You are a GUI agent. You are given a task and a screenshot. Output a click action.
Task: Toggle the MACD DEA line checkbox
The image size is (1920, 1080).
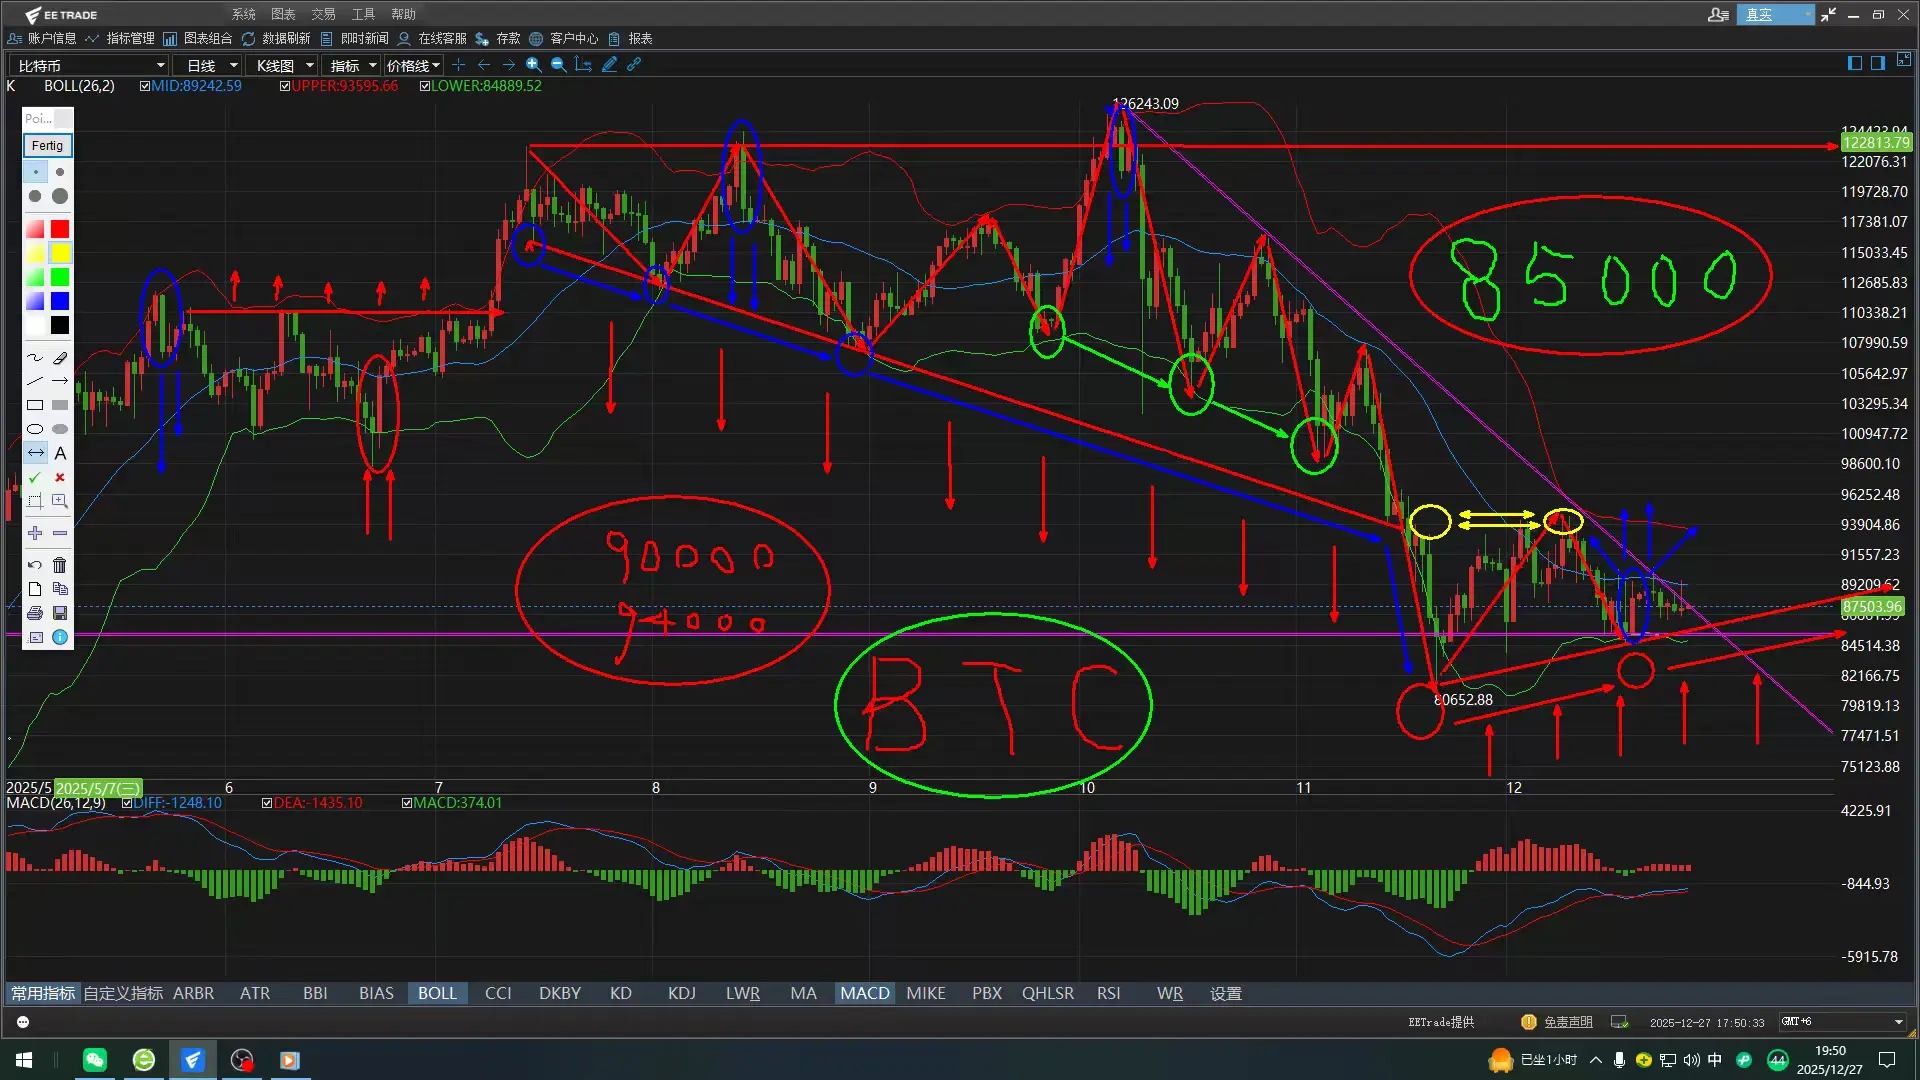267,803
